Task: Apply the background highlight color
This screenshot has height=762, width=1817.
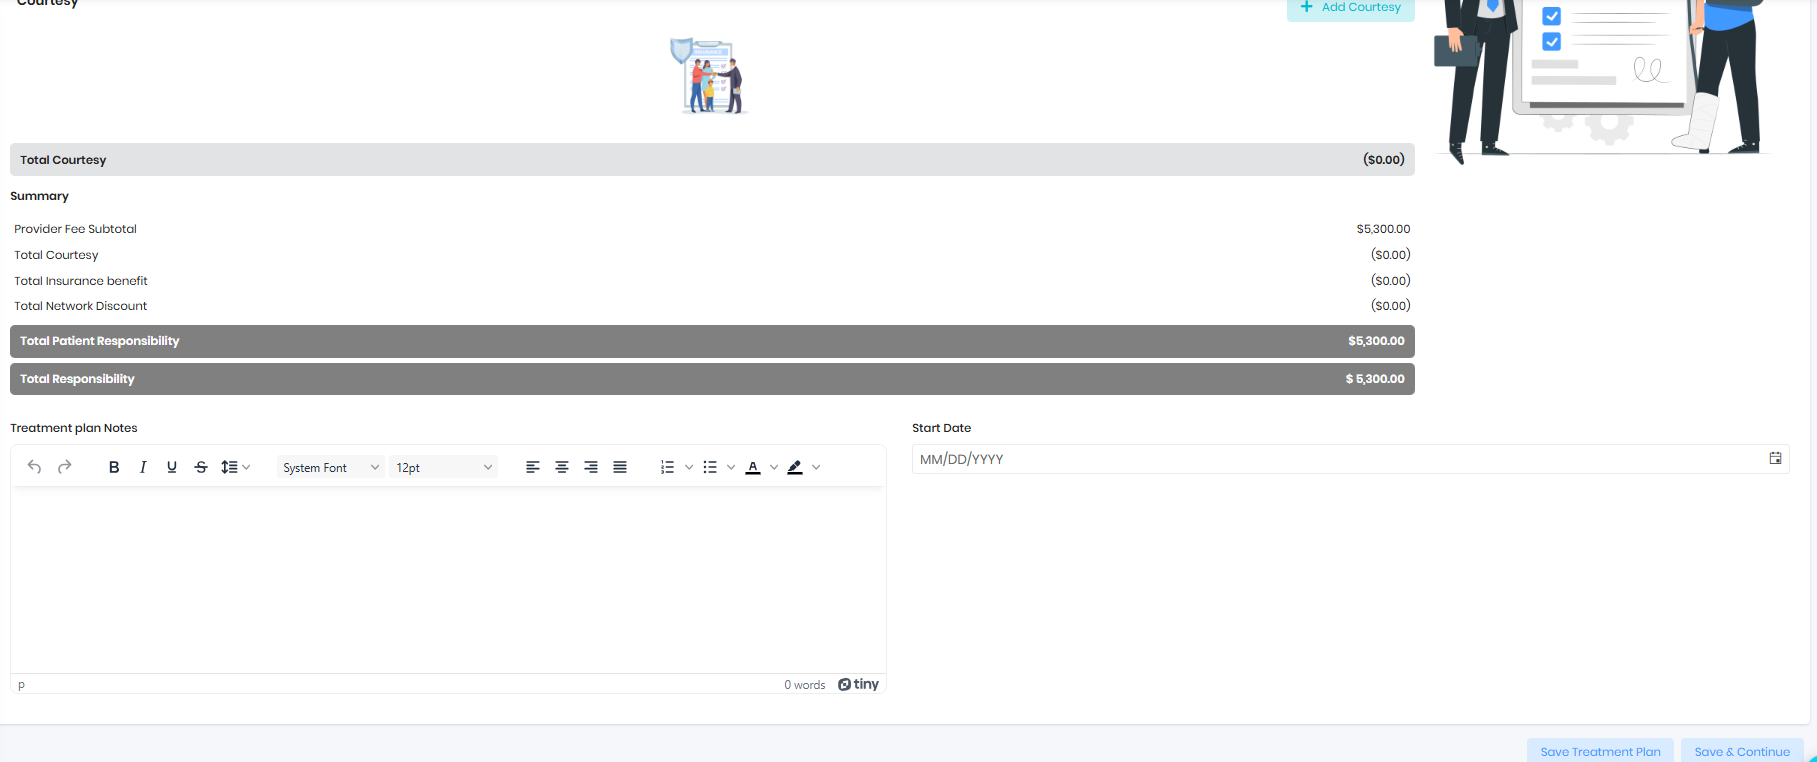Action: point(795,467)
